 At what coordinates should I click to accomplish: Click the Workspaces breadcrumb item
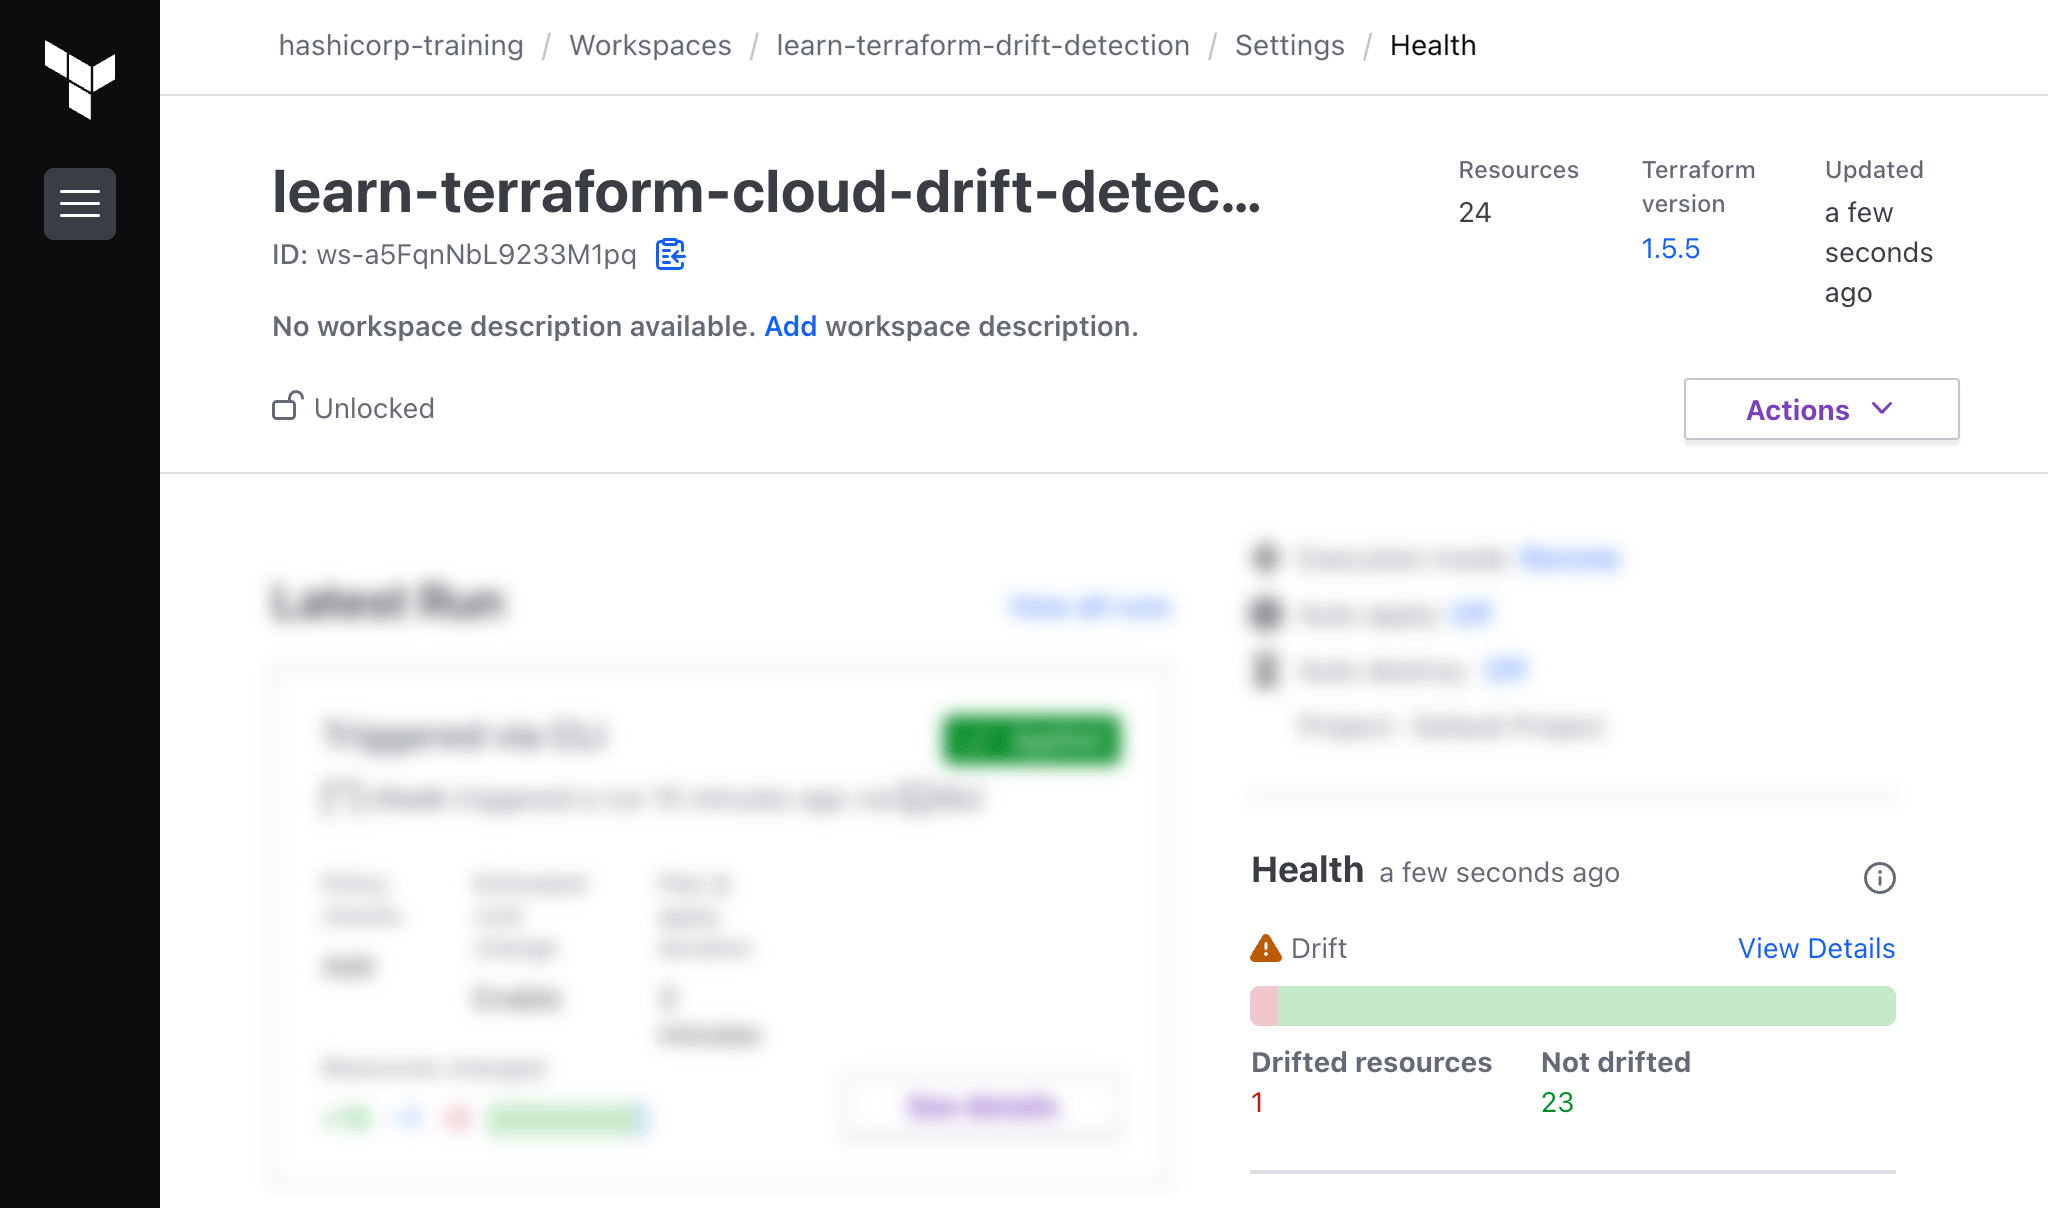pyautogui.click(x=650, y=43)
